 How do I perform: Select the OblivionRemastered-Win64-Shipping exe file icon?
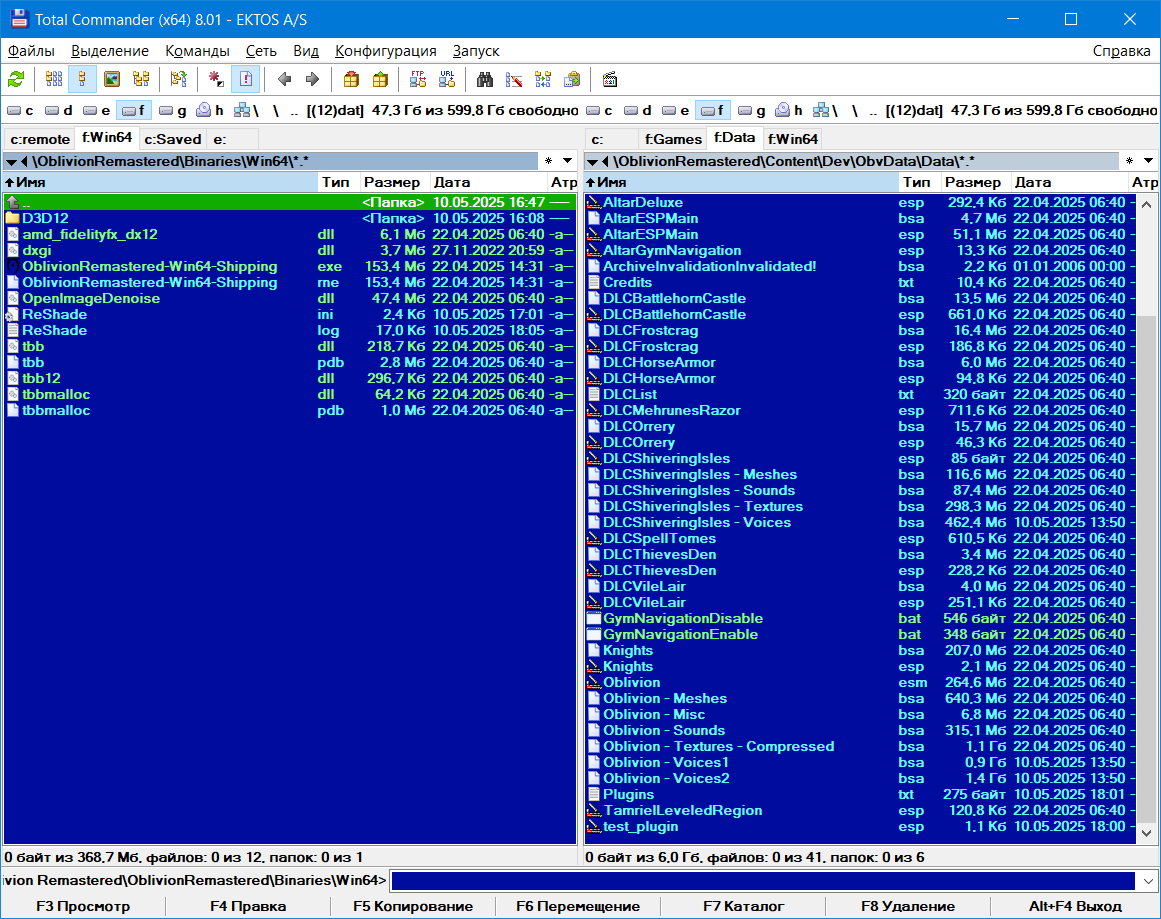tap(13, 267)
